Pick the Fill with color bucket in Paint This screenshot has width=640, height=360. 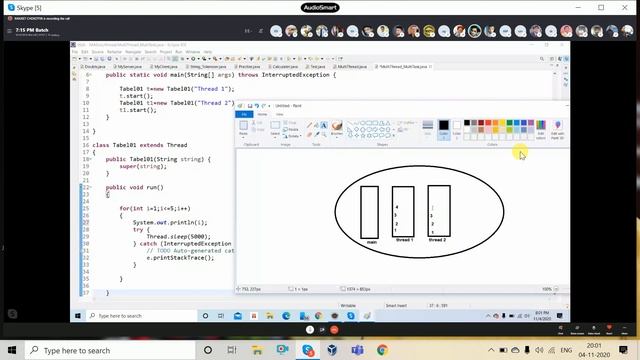(316, 124)
